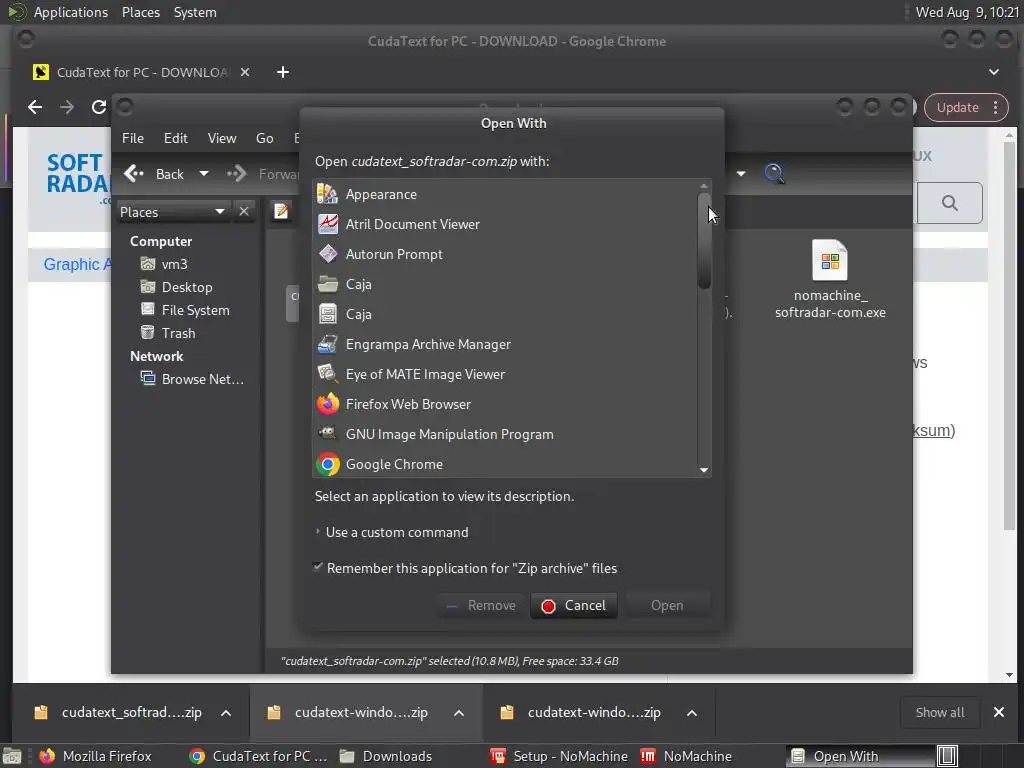The image size is (1024, 768).
Task: Select Google Chrome icon in list
Action: point(328,464)
